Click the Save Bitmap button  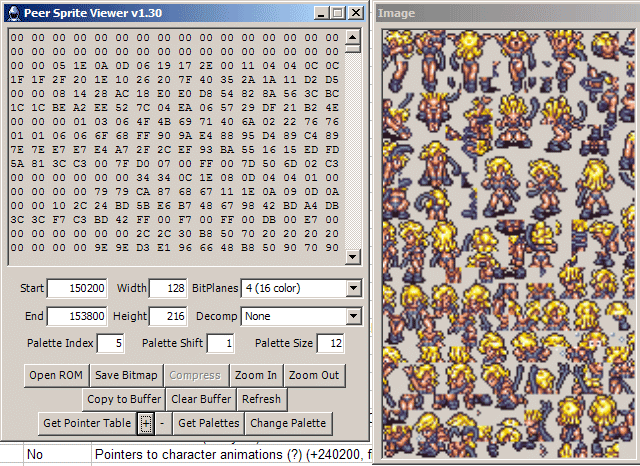[x=127, y=375]
